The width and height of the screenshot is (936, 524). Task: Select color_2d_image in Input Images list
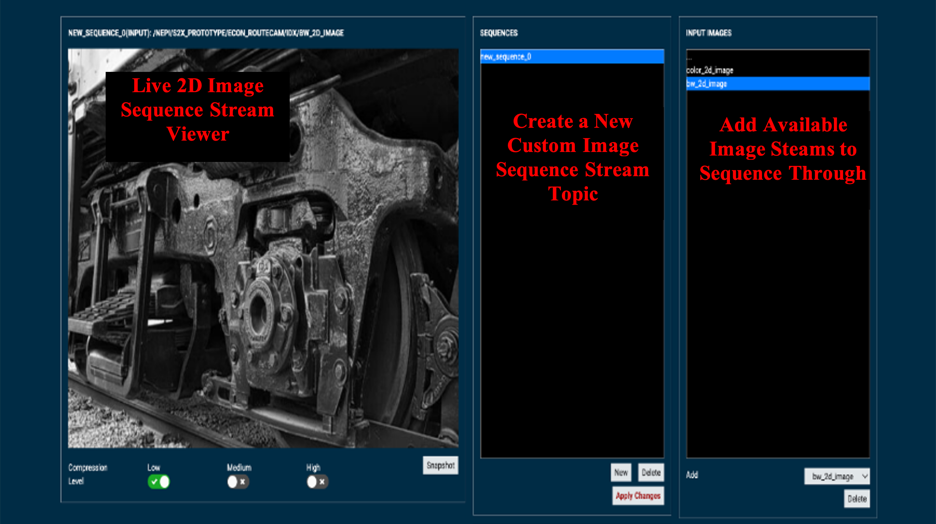(778, 70)
